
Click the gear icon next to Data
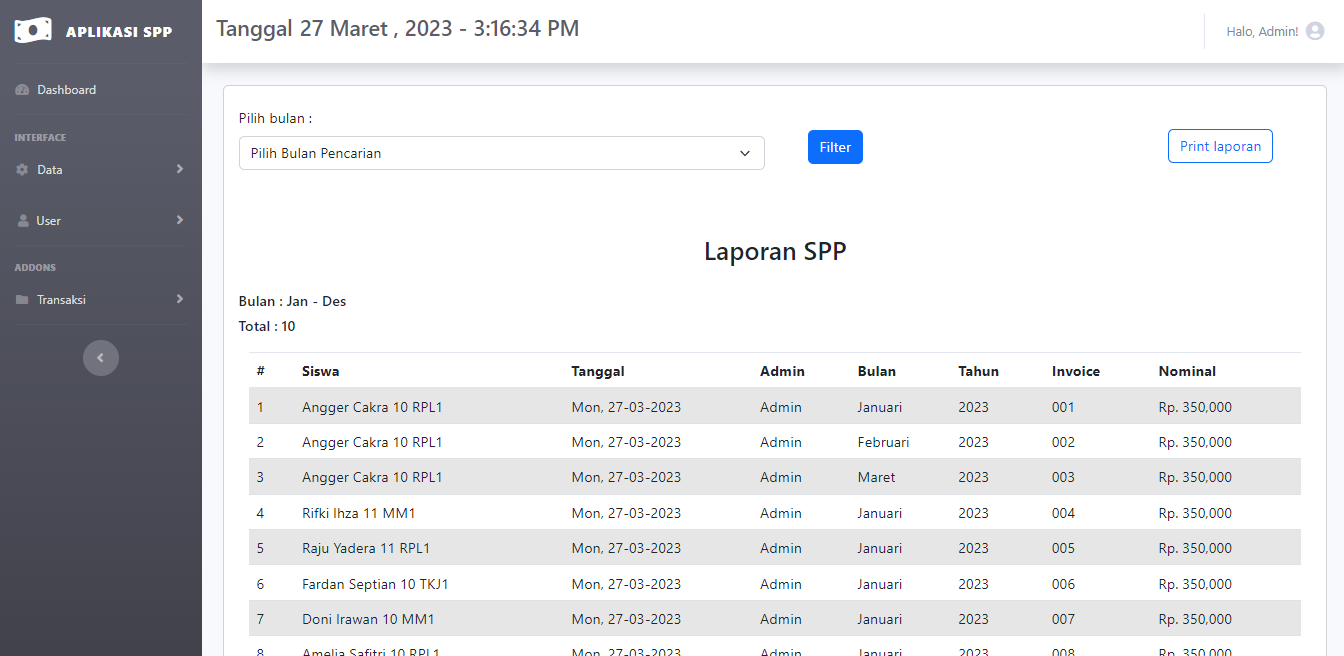point(22,169)
